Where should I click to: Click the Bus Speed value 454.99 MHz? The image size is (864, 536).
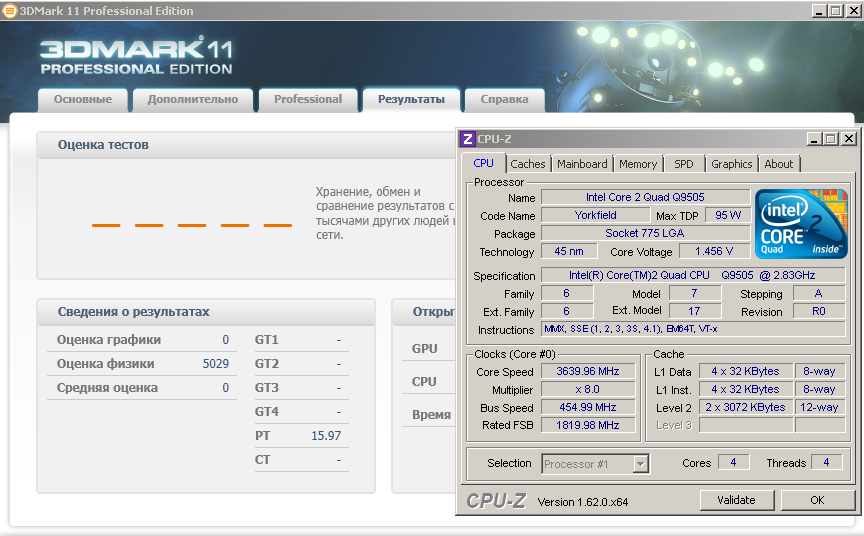(588, 407)
